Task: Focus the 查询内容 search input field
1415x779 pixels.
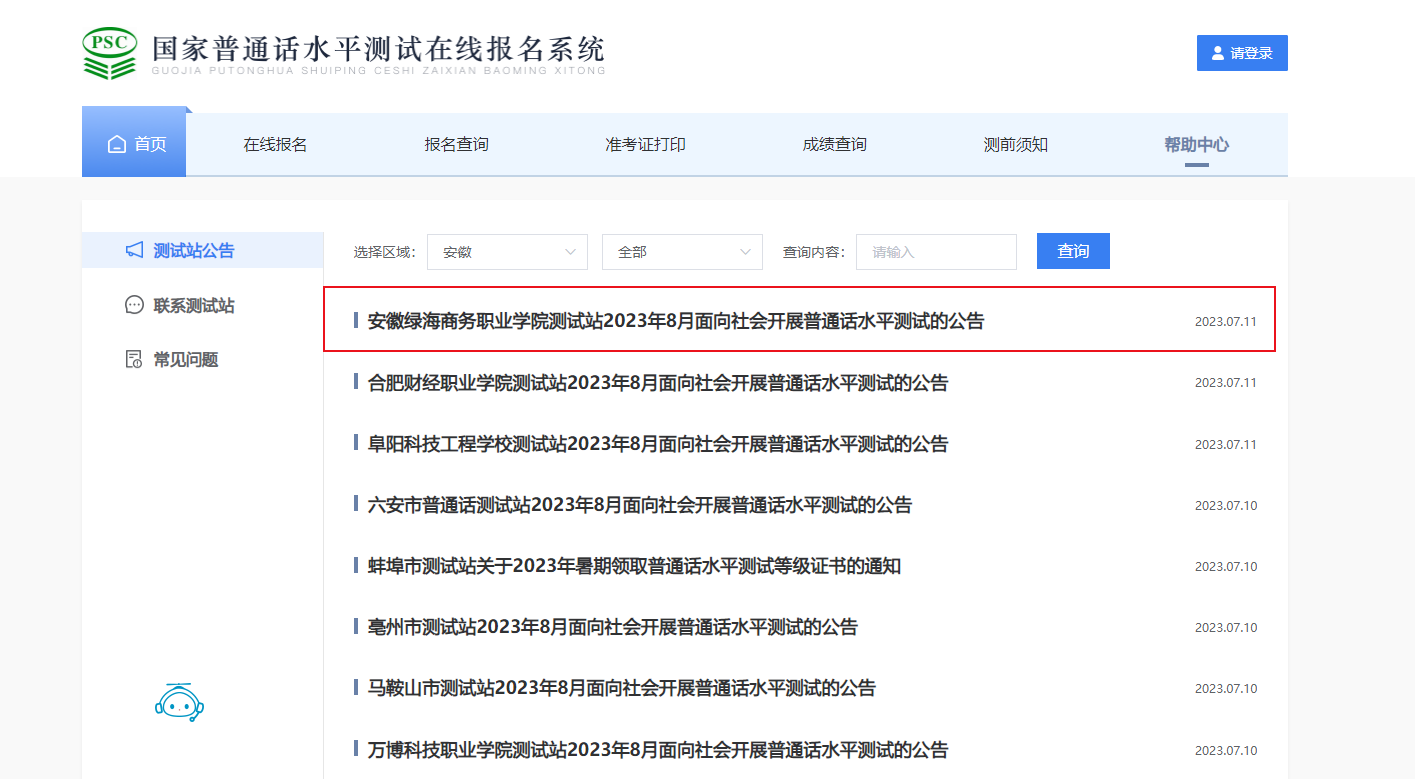Action: (936, 252)
